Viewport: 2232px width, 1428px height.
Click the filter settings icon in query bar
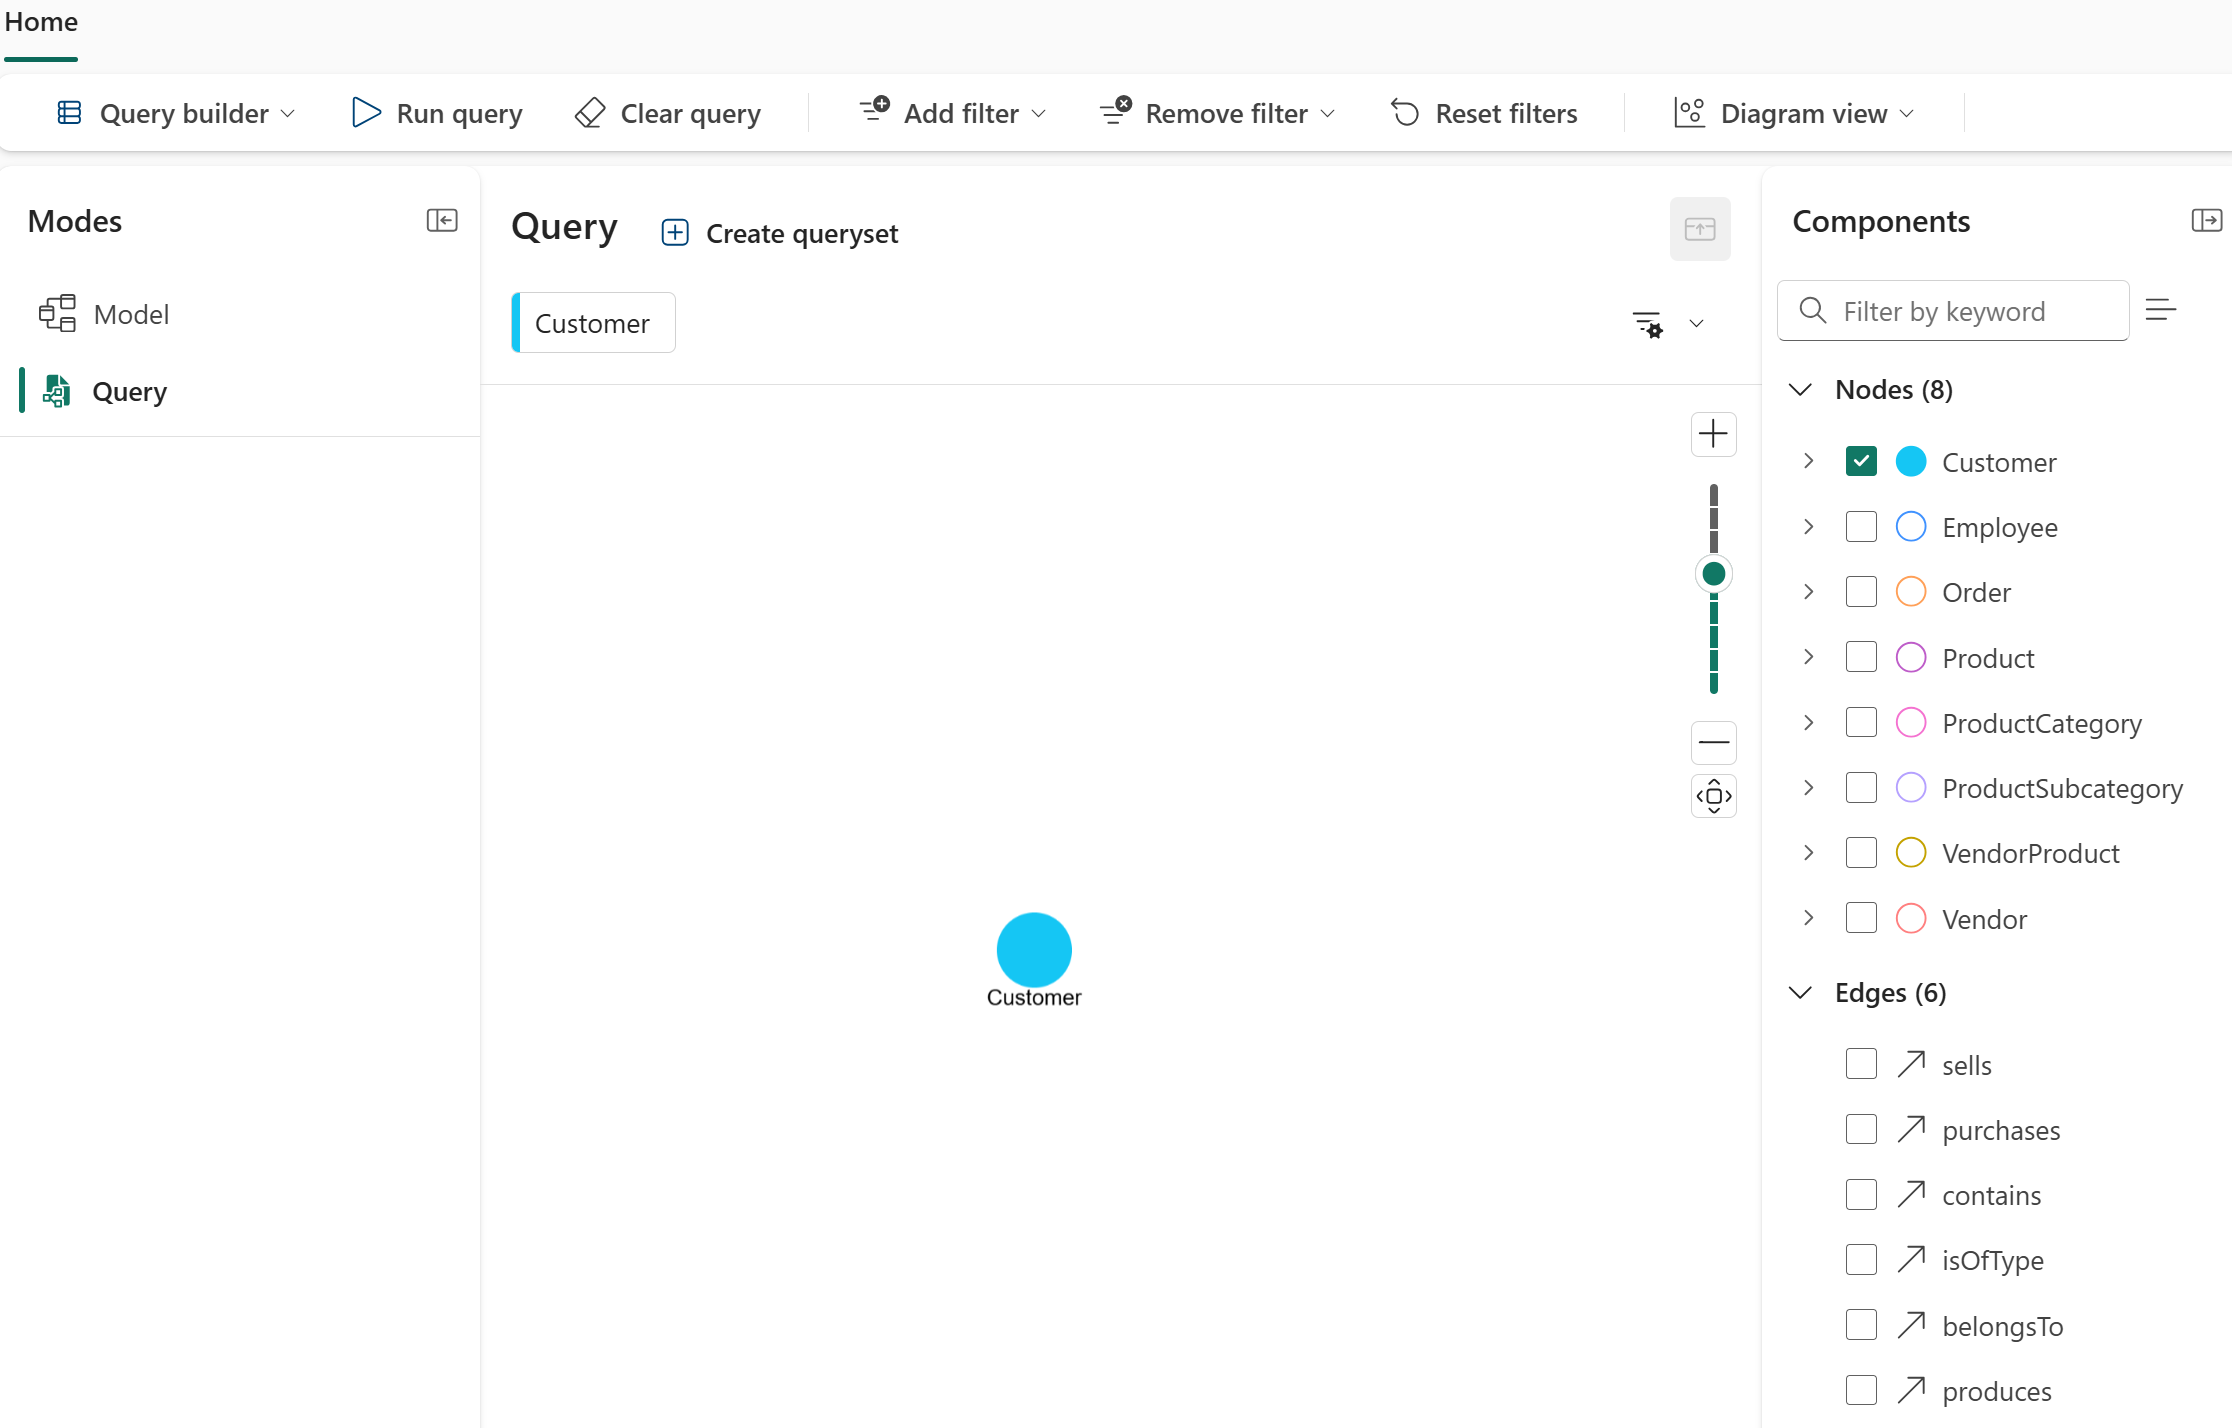[x=1647, y=324]
